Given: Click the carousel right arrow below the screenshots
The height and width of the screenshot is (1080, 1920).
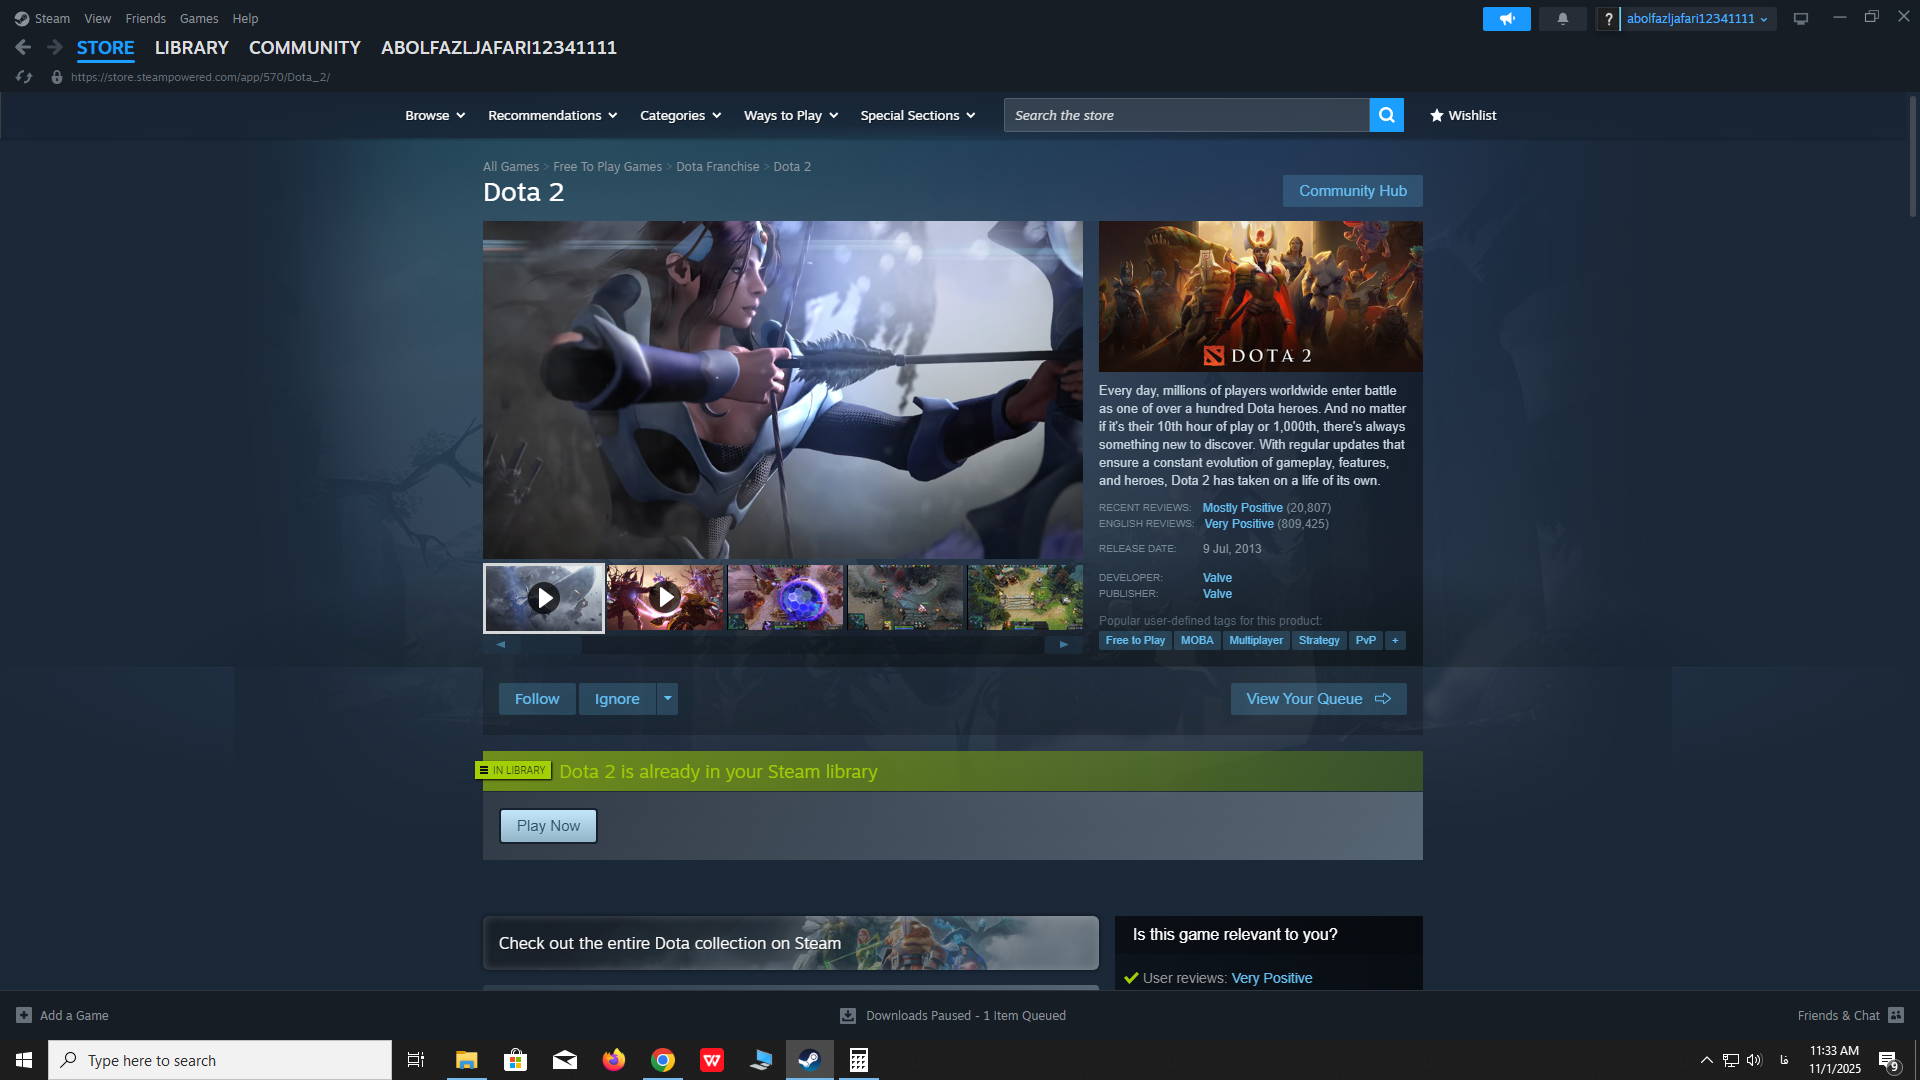Looking at the screenshot, I should 1063,644.
